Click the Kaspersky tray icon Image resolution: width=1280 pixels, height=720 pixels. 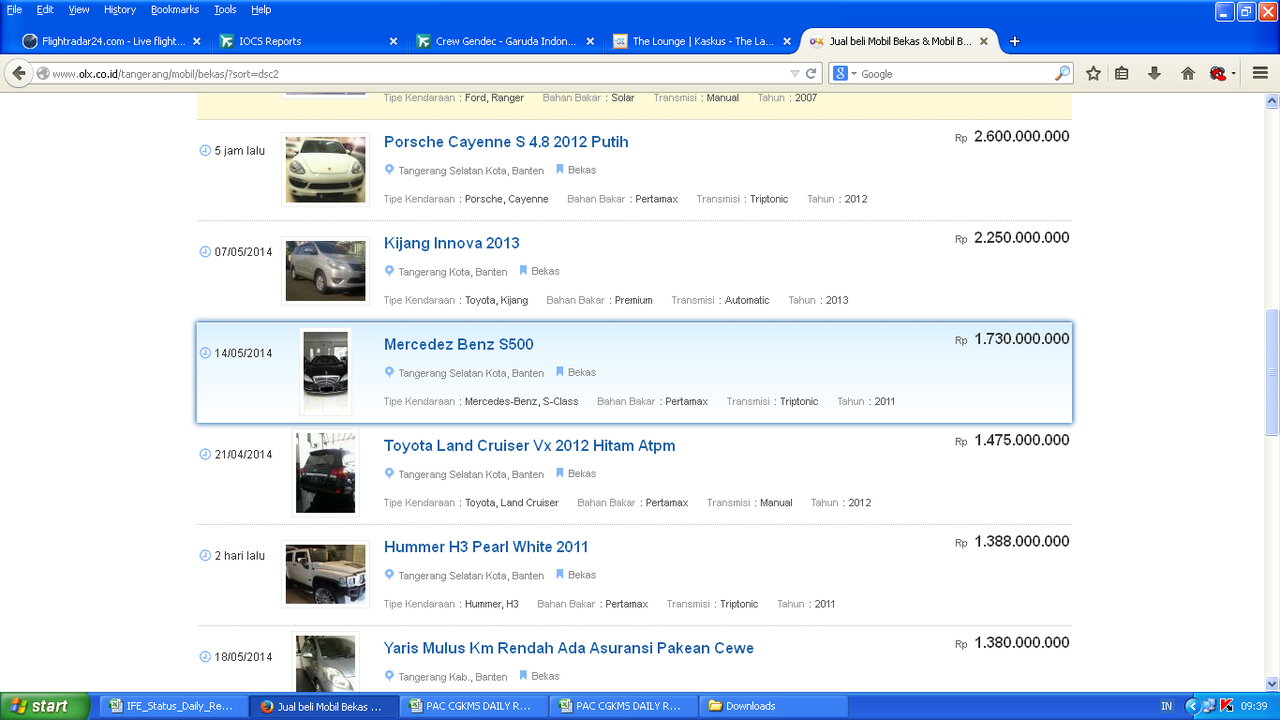(x=1226, y=706)
